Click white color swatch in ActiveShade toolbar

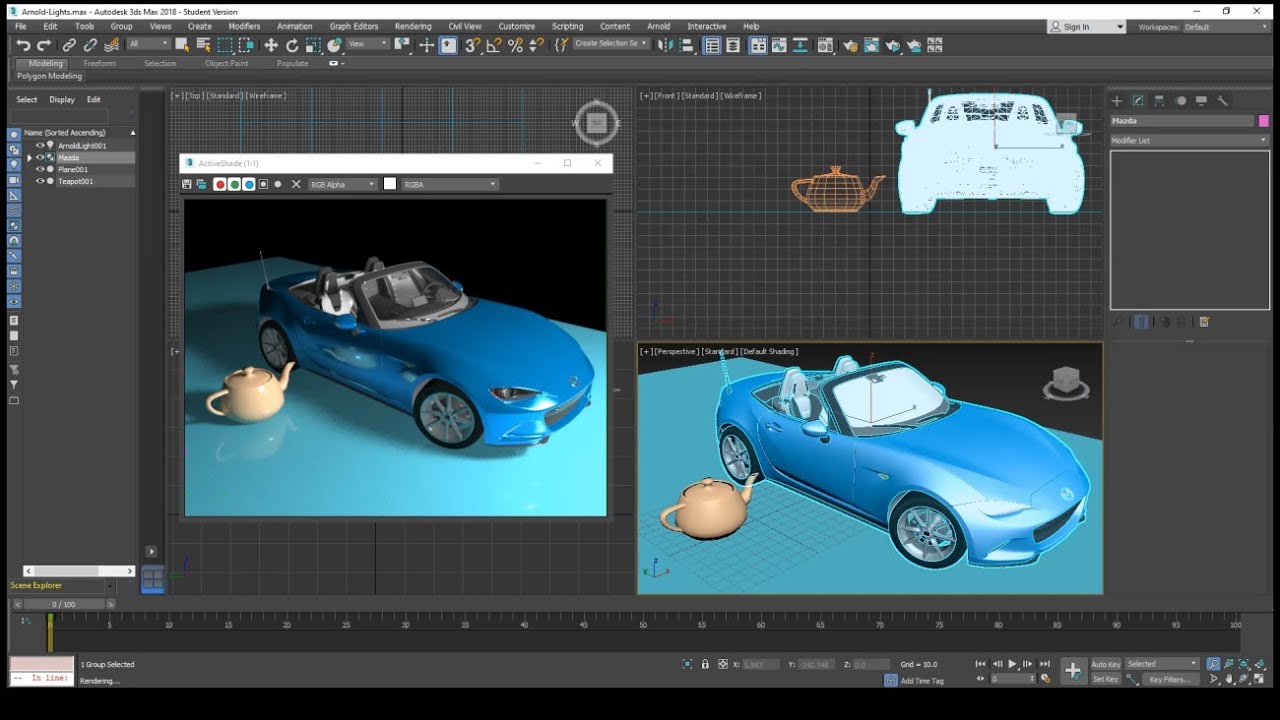pyautogui.click(x=390, y=184)
